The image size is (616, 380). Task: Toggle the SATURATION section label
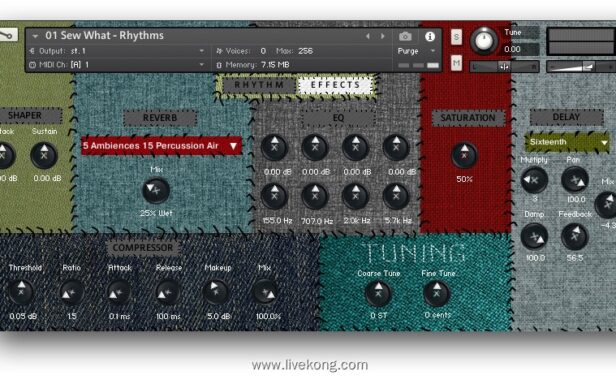click(468, 118)
